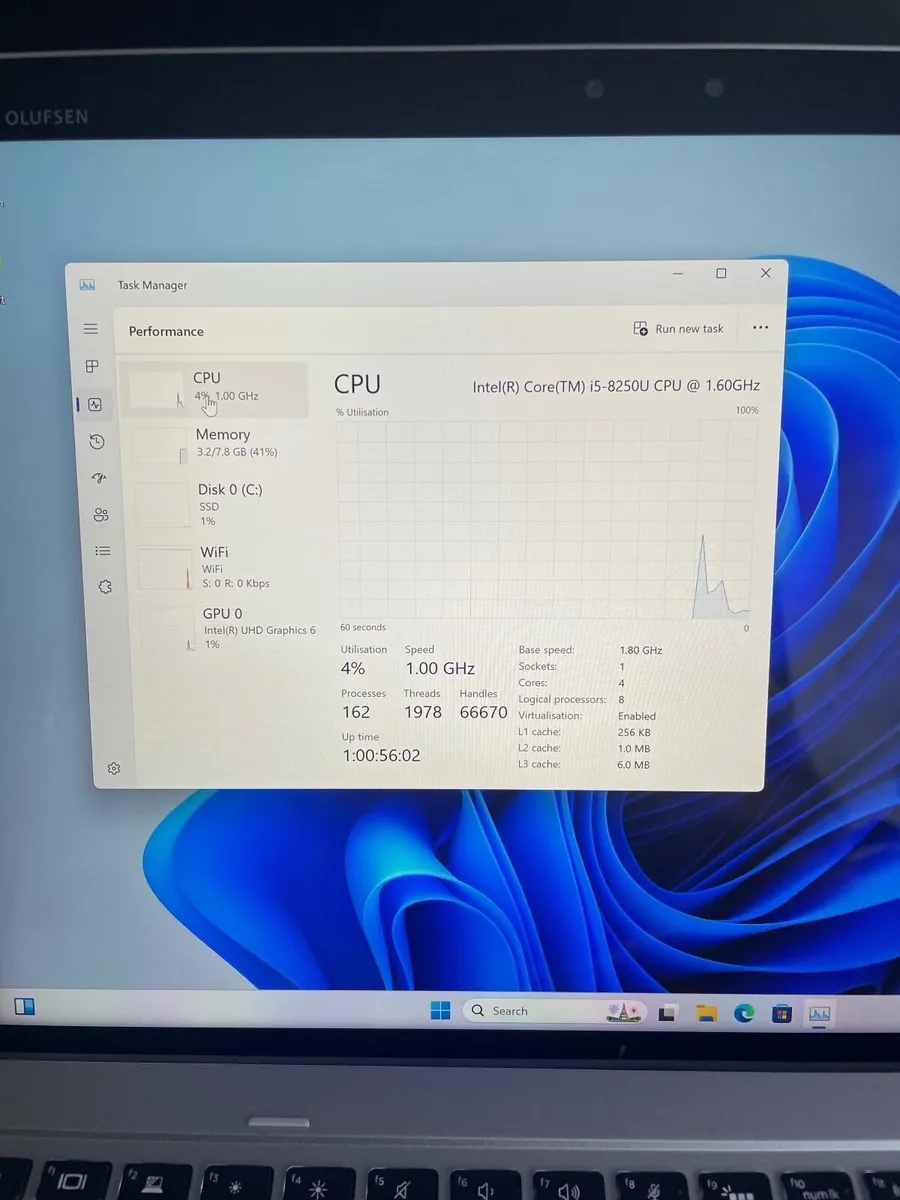Click the Up time value 1:00:56:02
This screenshot has width=900, height=1200.
[x=381, y=756]
